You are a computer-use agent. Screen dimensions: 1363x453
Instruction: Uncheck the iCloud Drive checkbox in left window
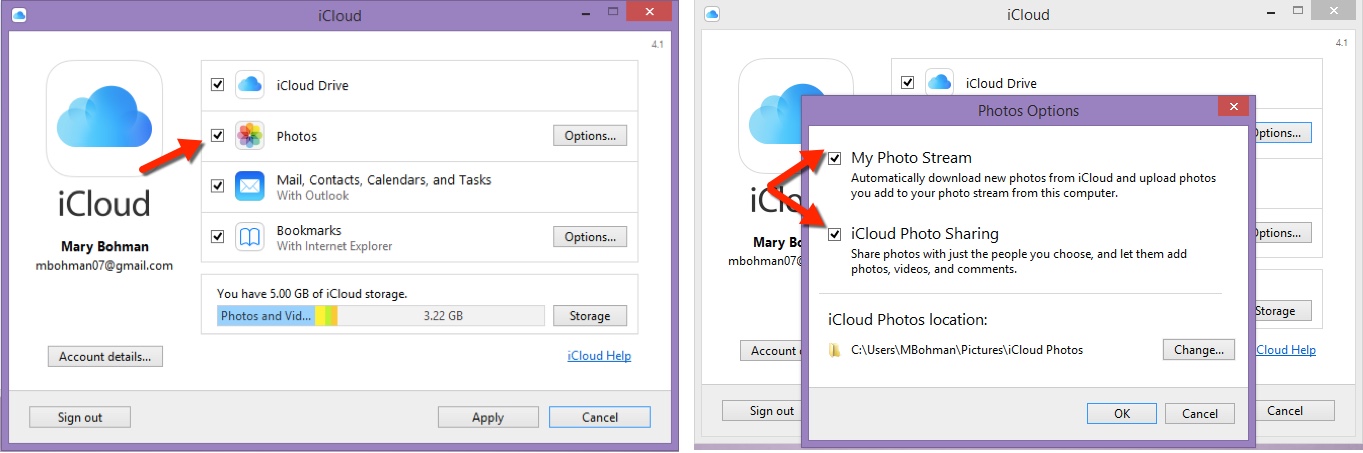pyautogui.click(x=217, y=85)
